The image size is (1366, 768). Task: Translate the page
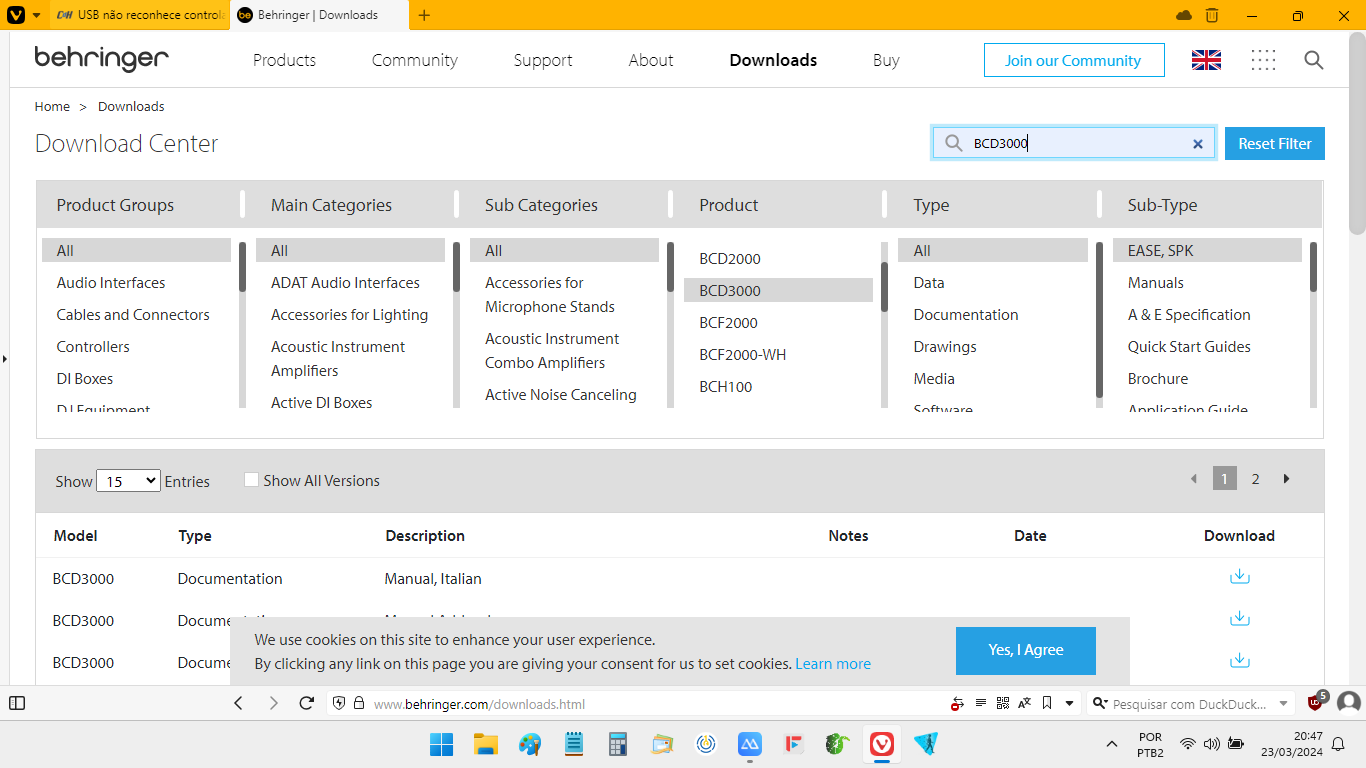pos(1025,703)
